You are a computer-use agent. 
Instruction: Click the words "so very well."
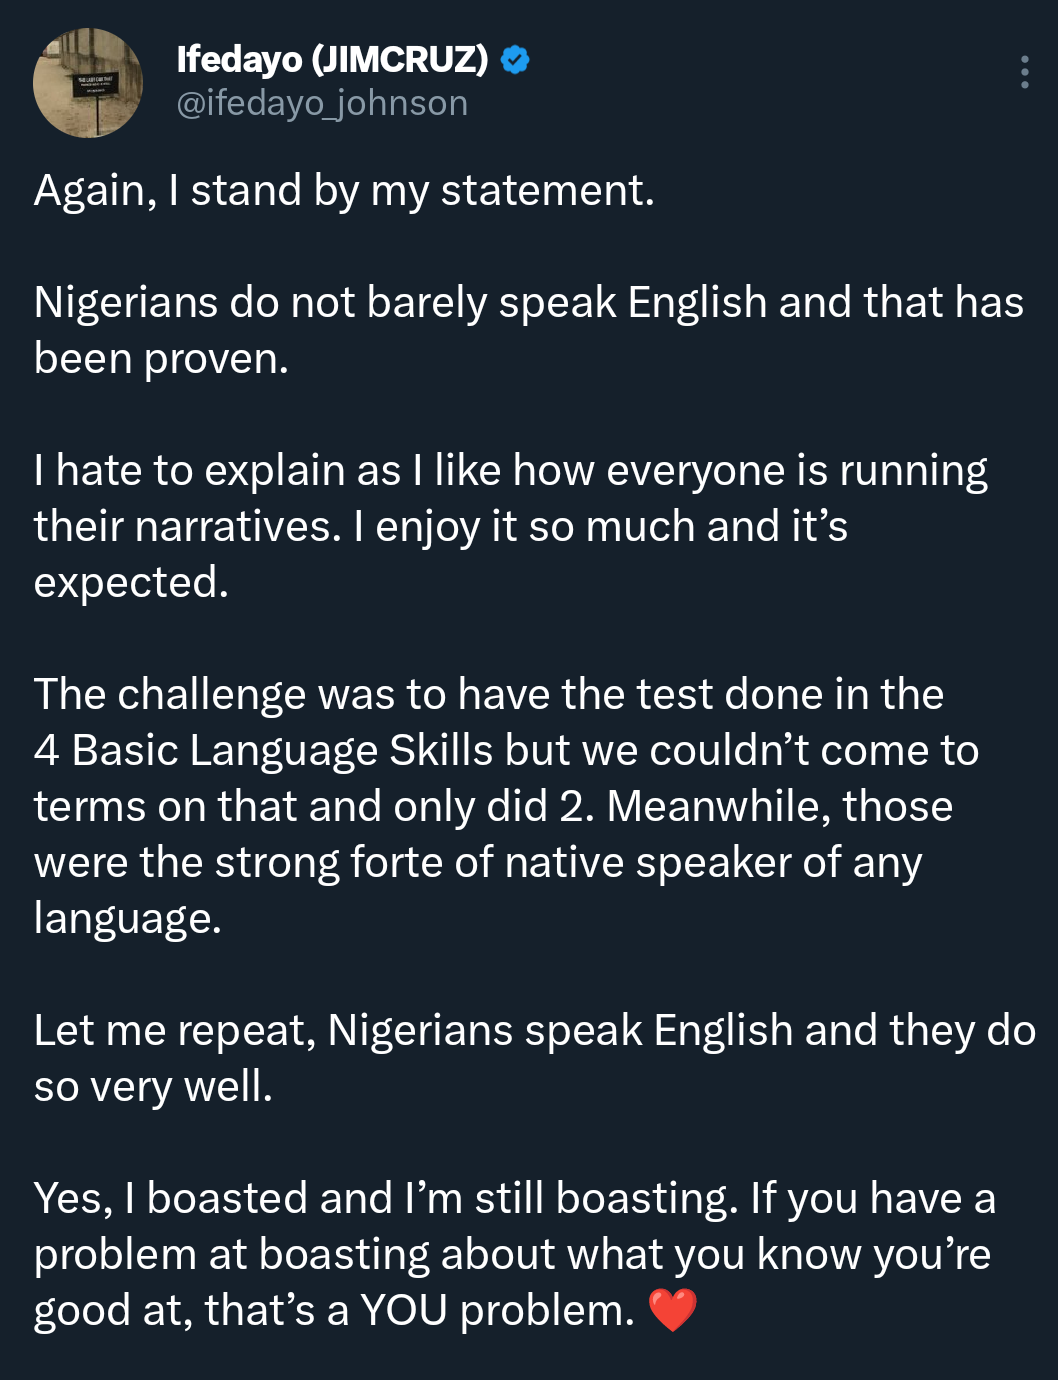click(x=153, y=1086)
